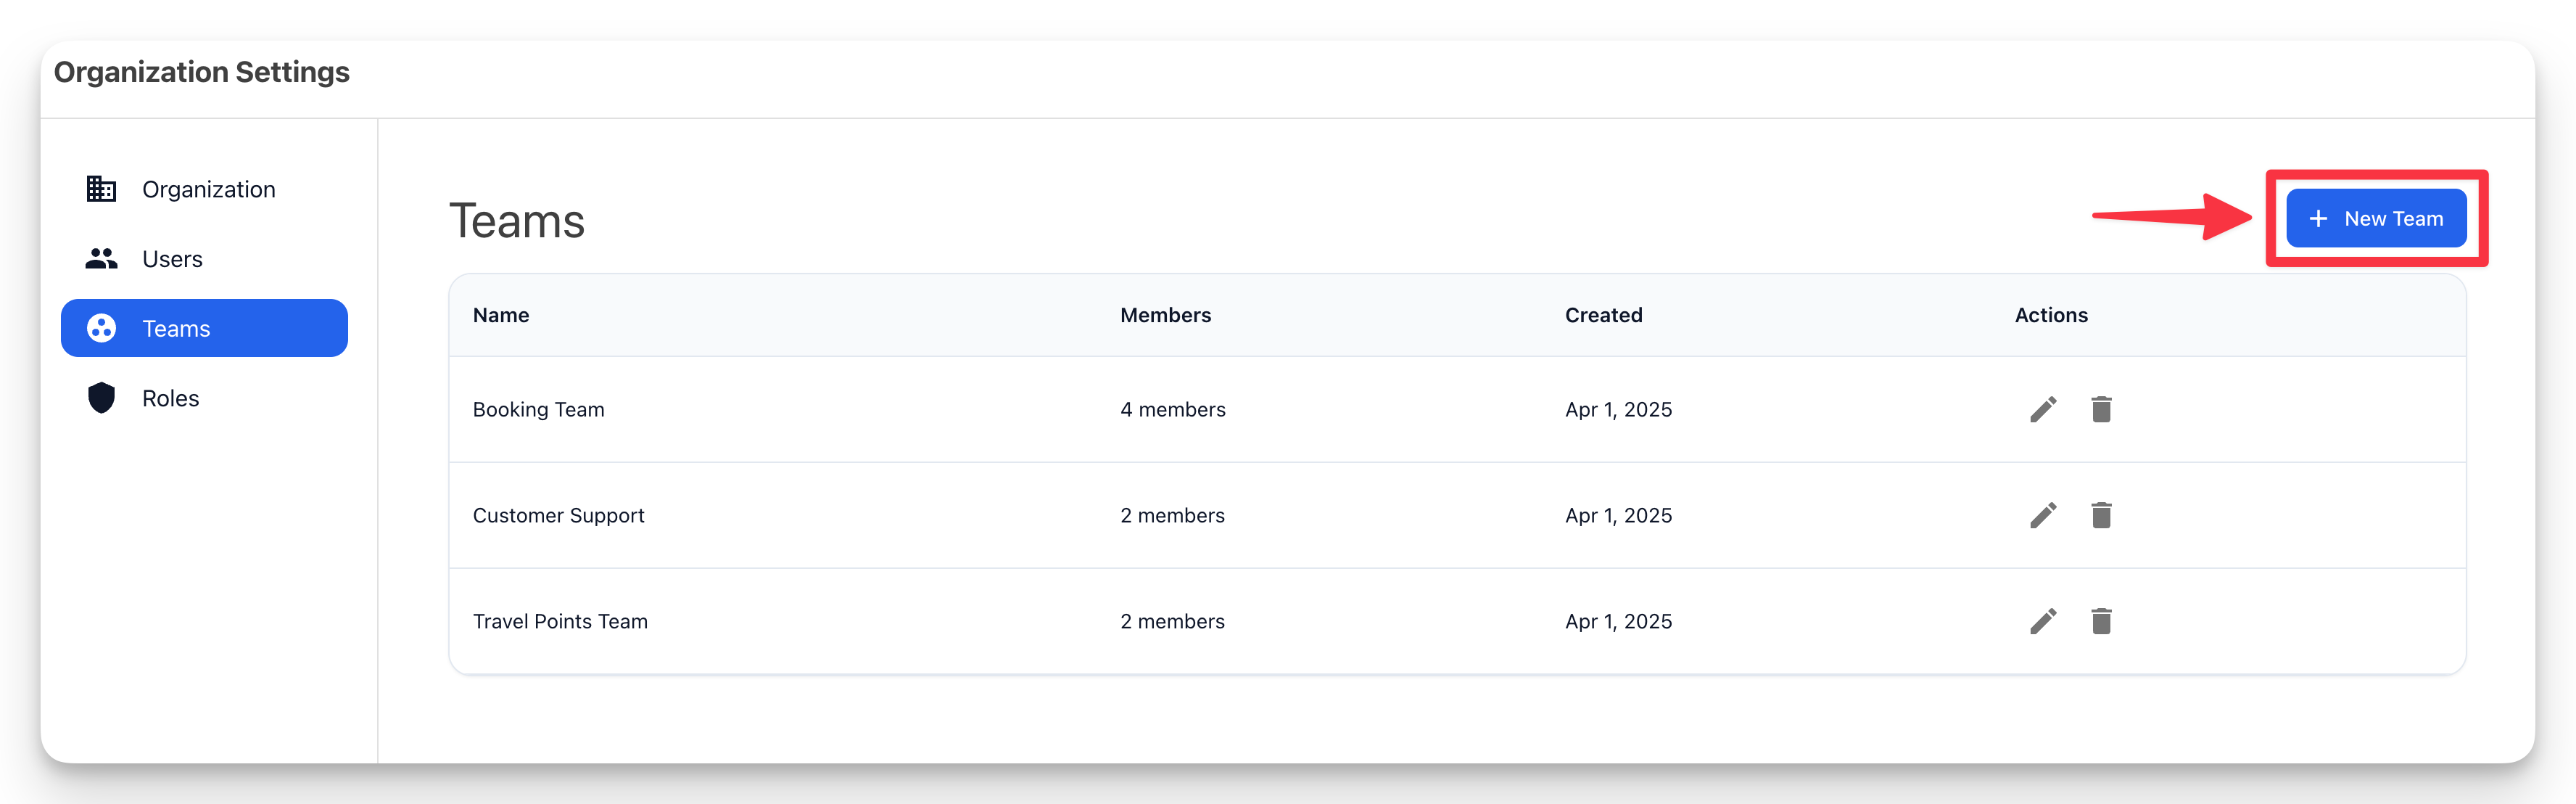Viewport: 2576px width, 804px height.
Task: Click the Roles shield icon
Action: click(101, 398)
